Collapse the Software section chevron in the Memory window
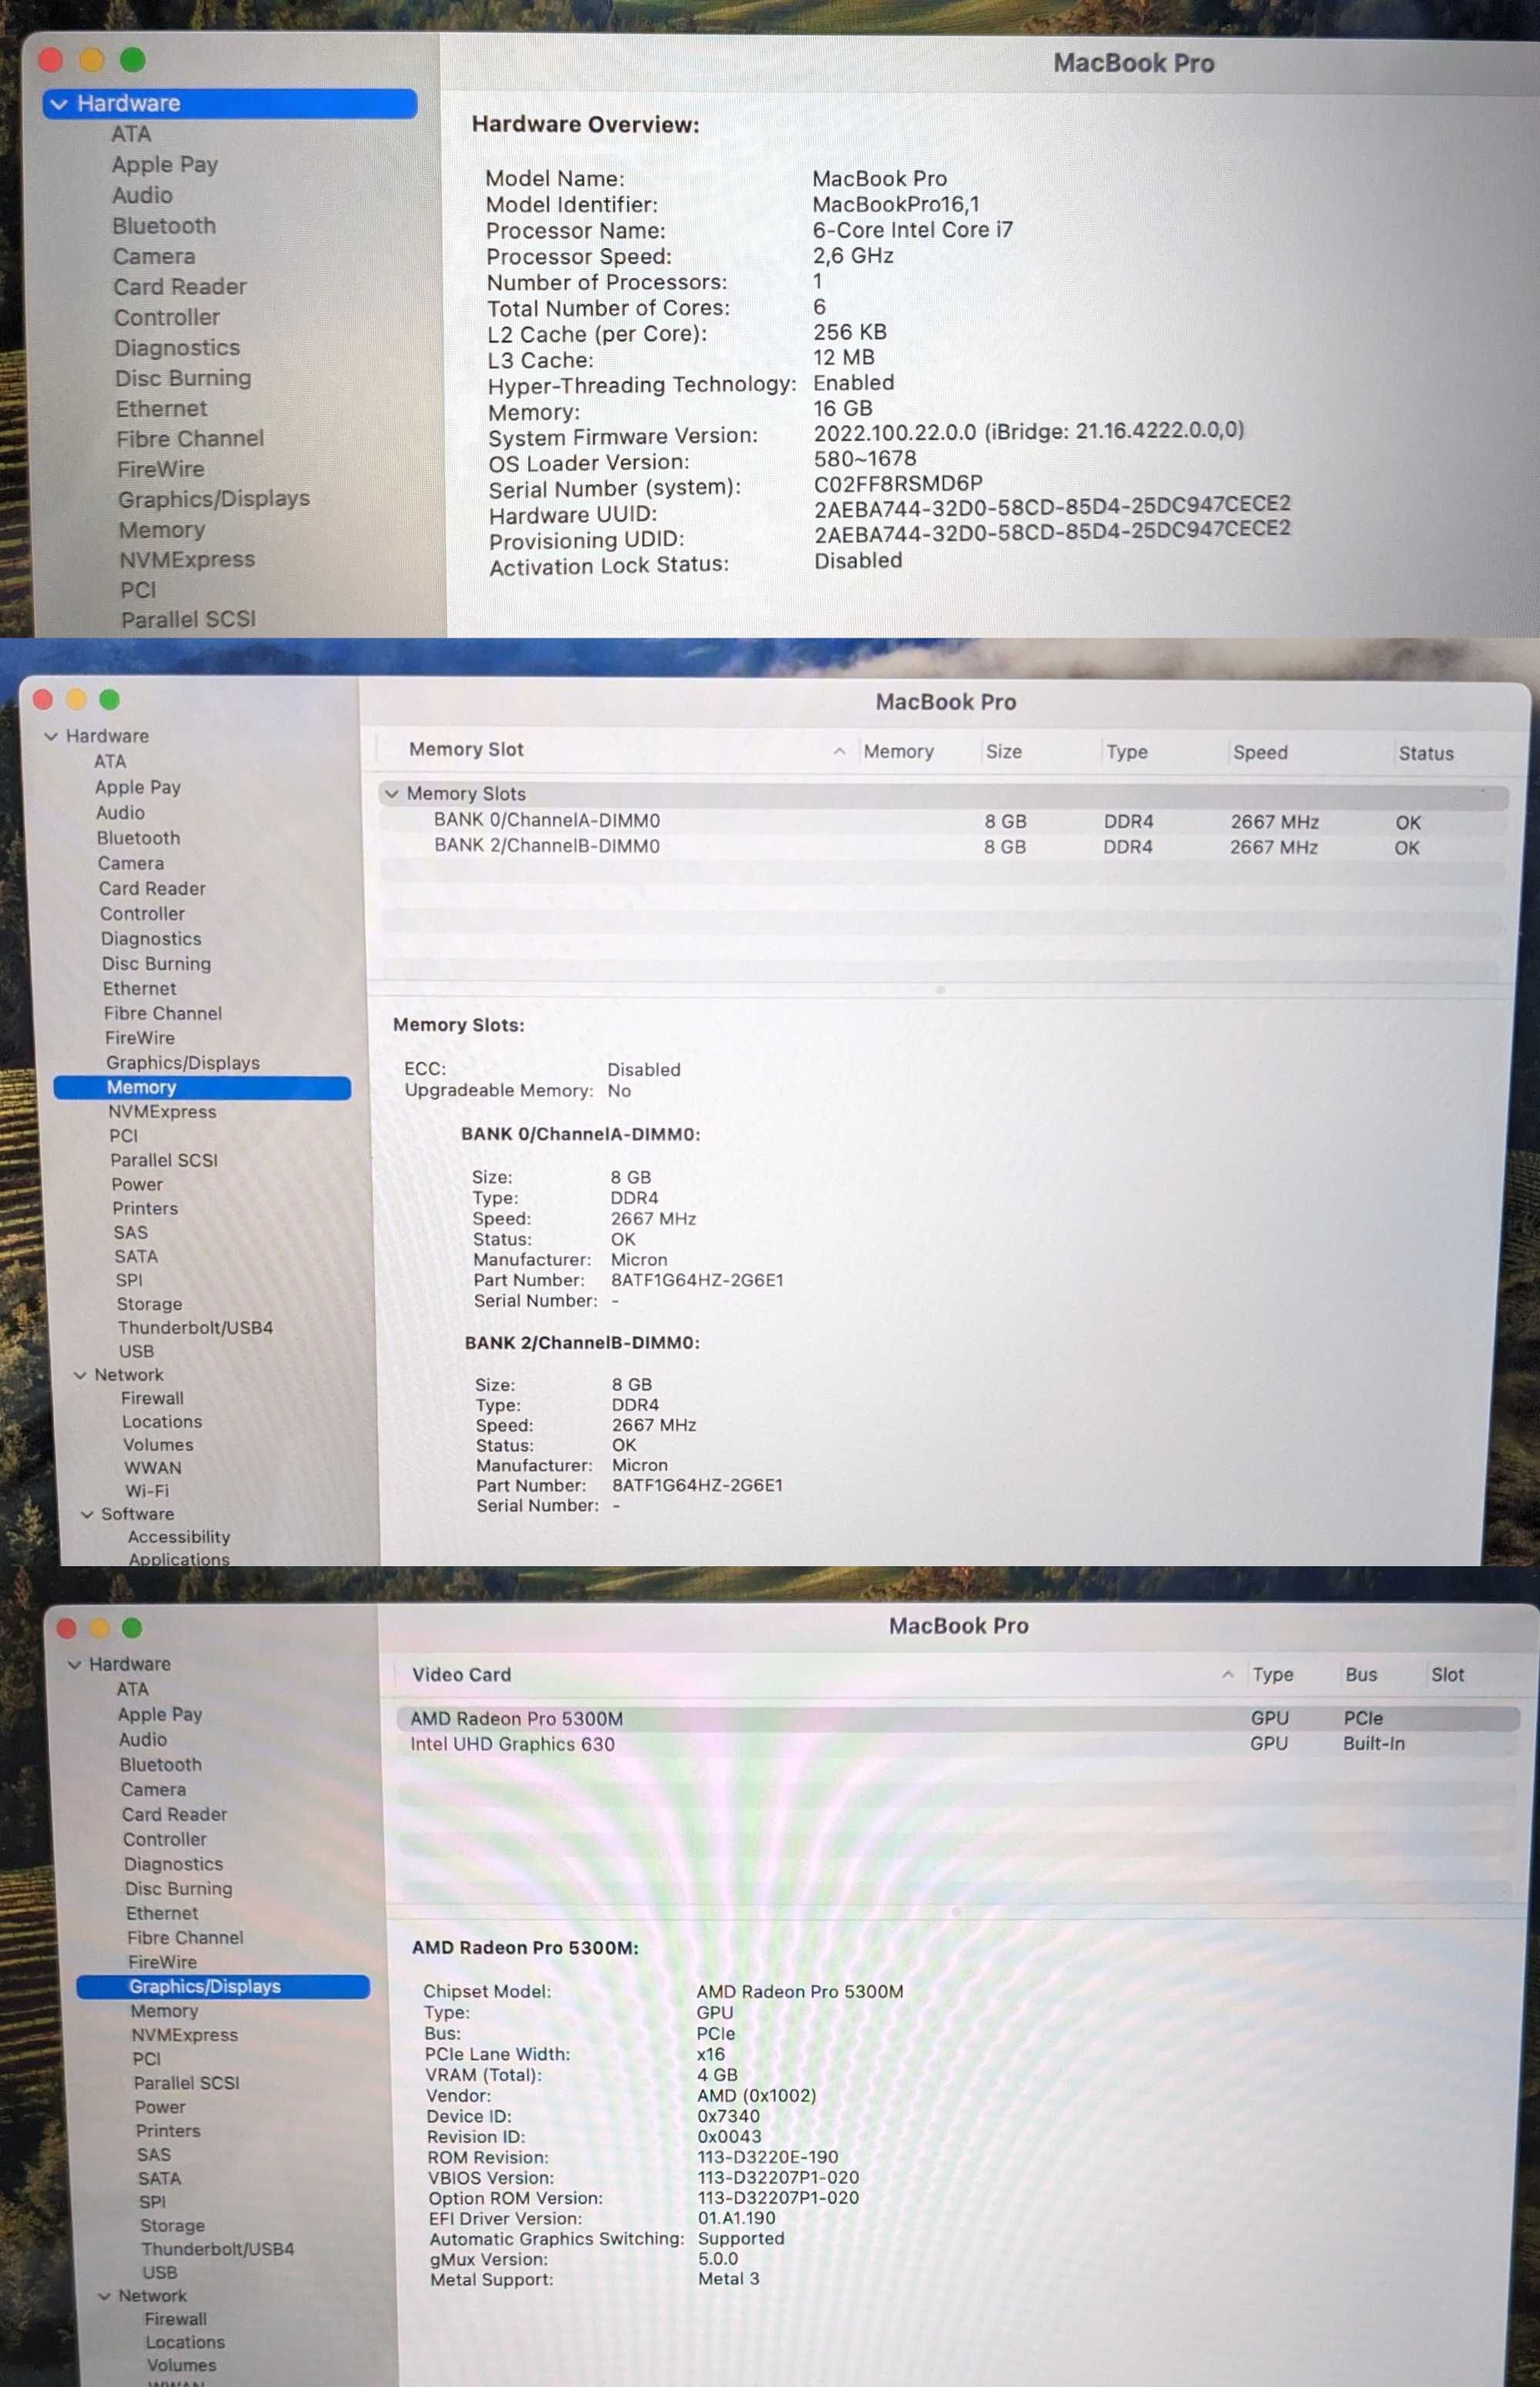The width and height of the screenshot is (1540, 2387). point(87,1514)
